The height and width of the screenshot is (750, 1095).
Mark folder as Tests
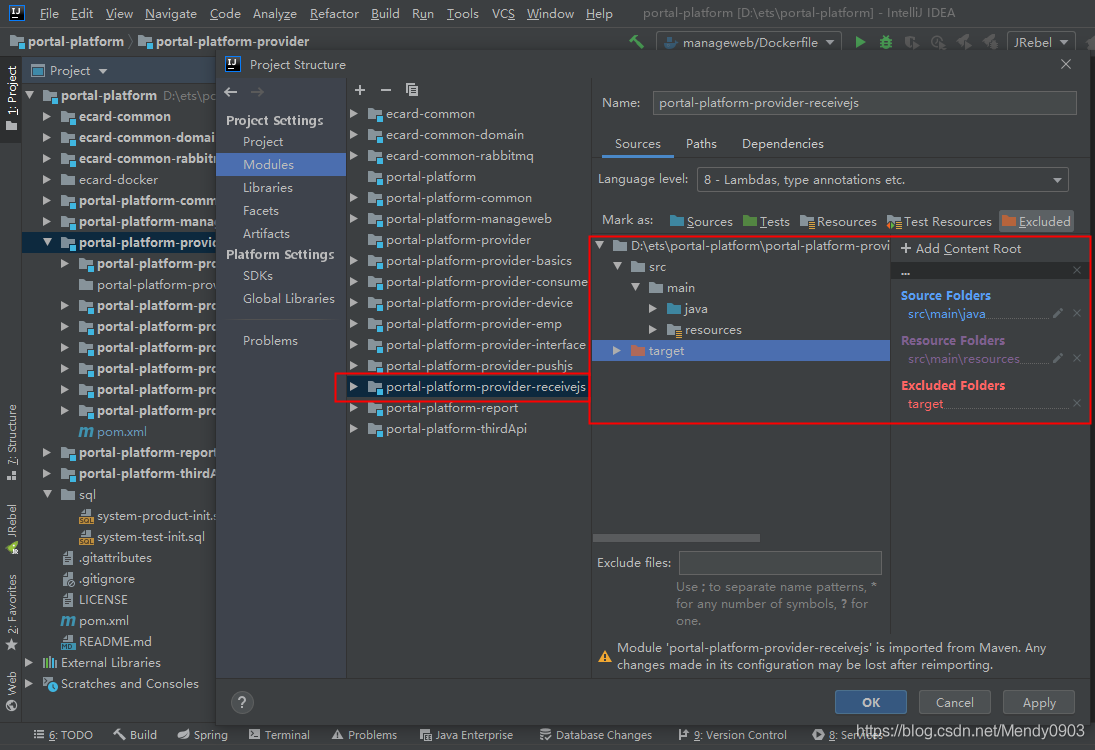click(x=766, y=221)
